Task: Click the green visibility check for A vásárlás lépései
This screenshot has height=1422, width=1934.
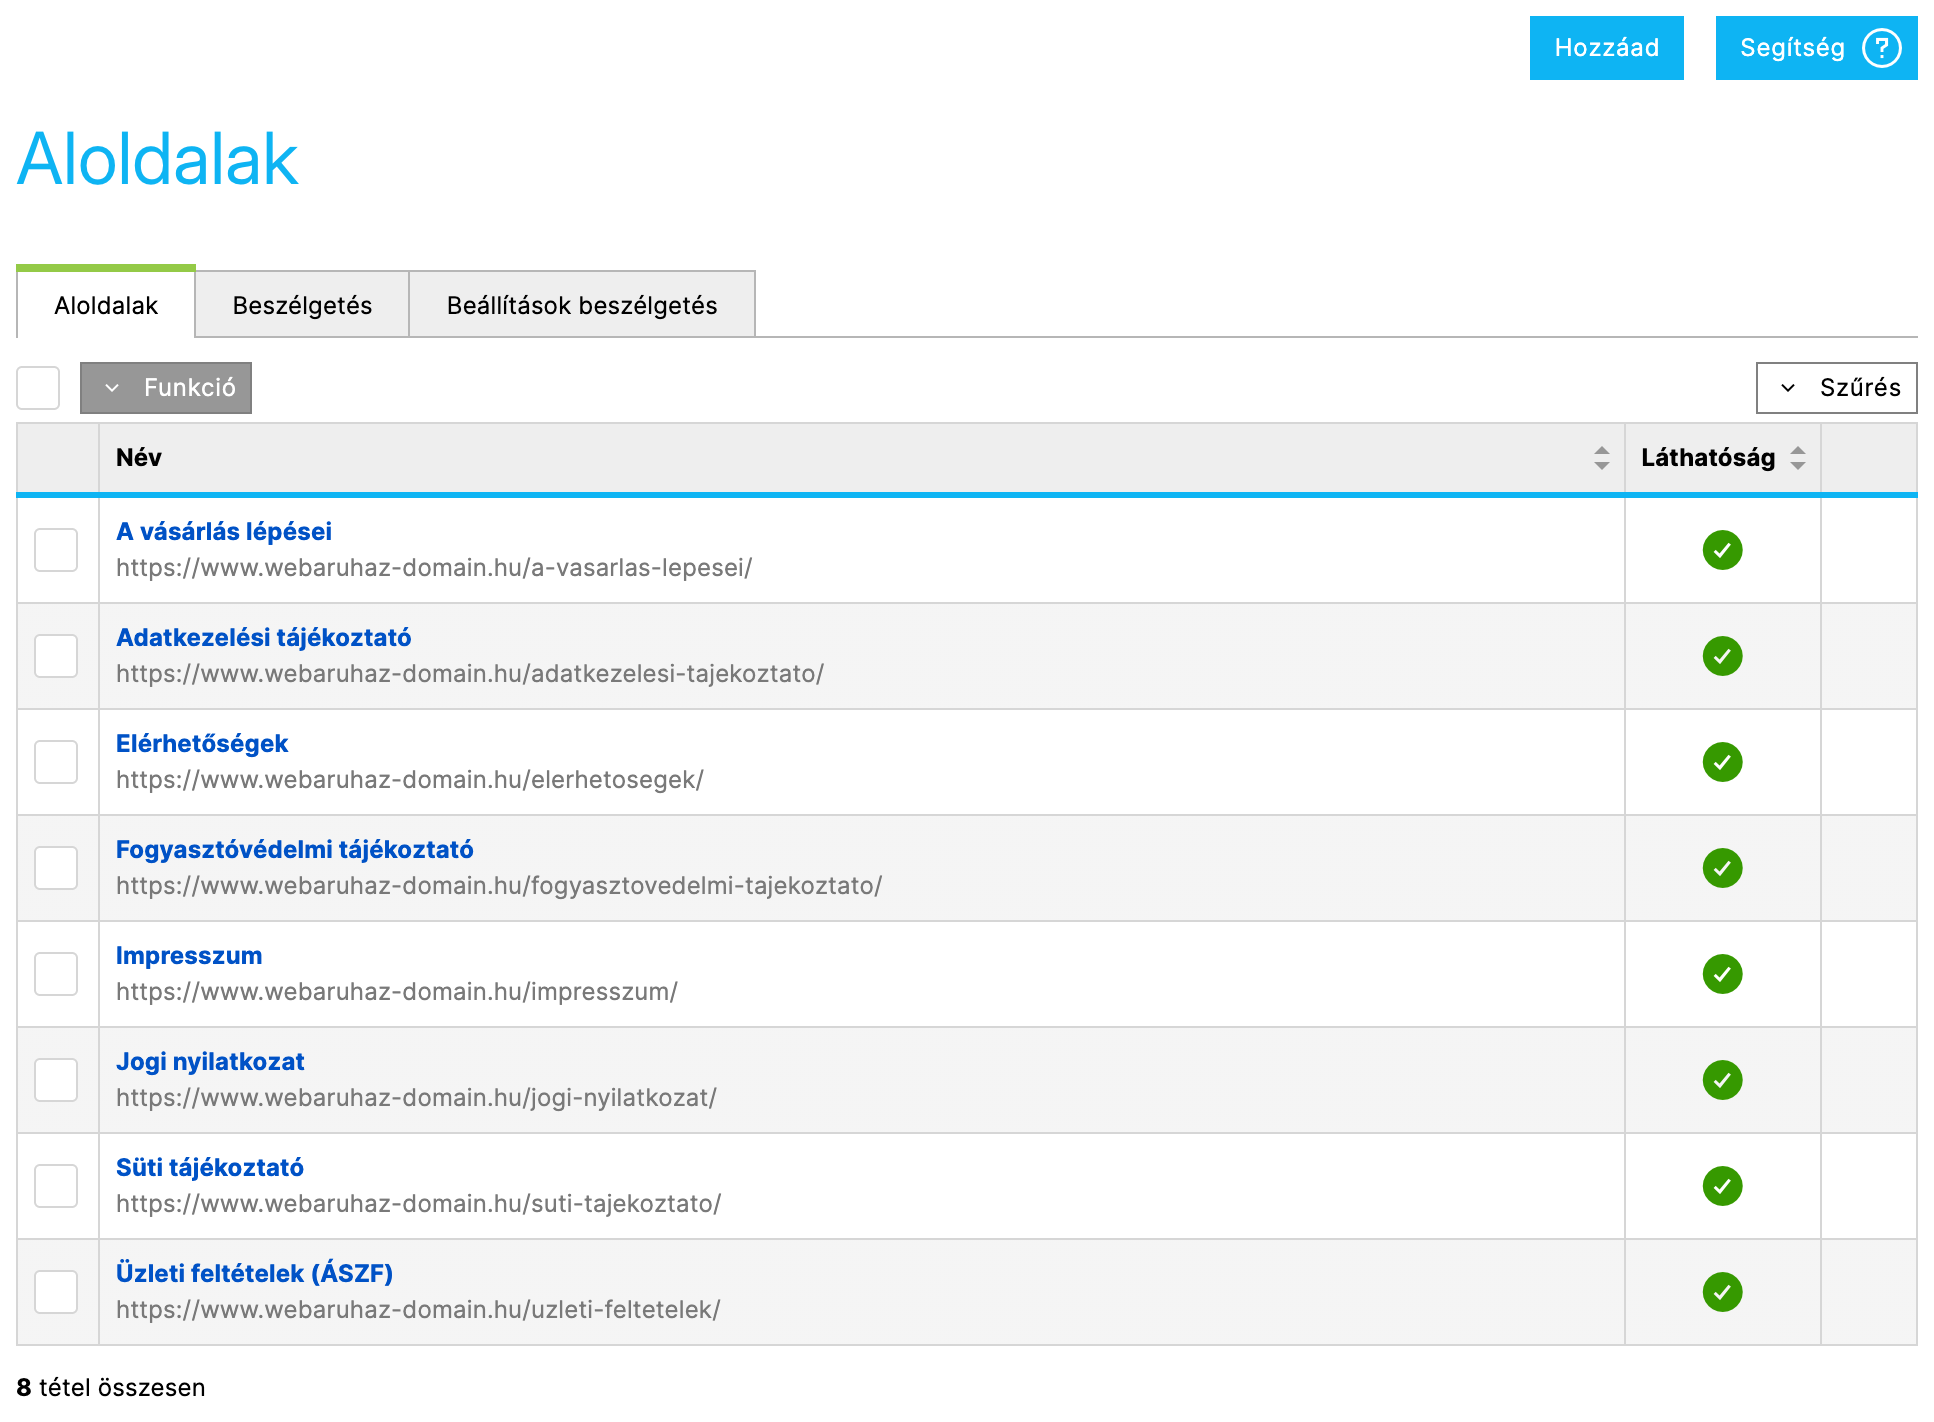Action: [1722, 550]
